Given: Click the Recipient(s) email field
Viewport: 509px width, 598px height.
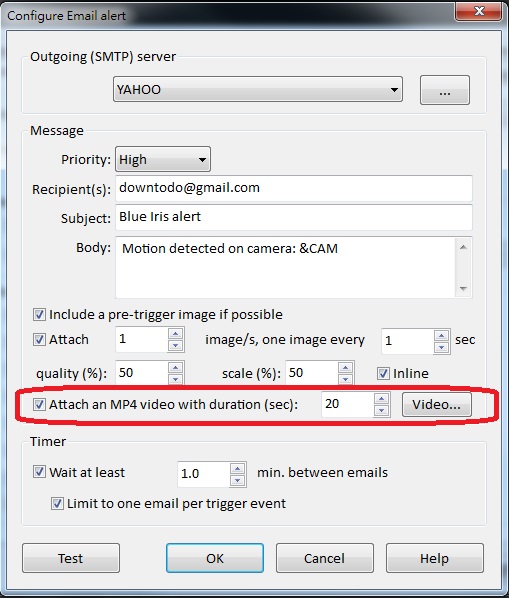Looking at the screenshot, I should click(294, 188).
